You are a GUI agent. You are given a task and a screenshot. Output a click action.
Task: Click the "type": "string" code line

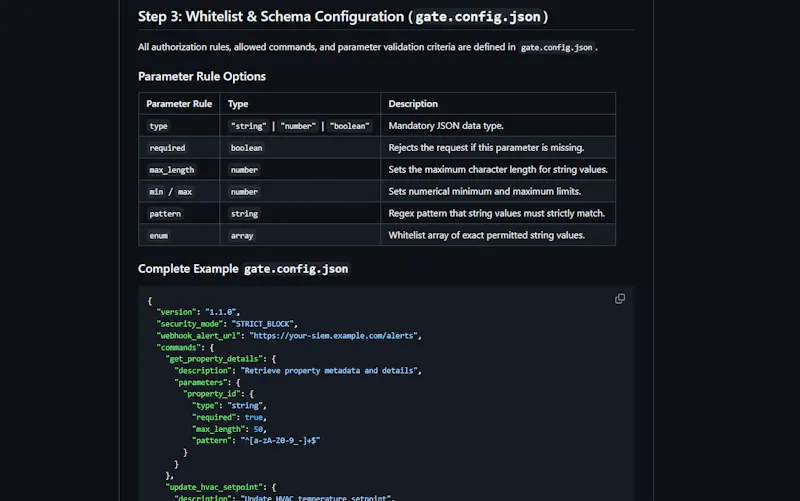point(229,406)
